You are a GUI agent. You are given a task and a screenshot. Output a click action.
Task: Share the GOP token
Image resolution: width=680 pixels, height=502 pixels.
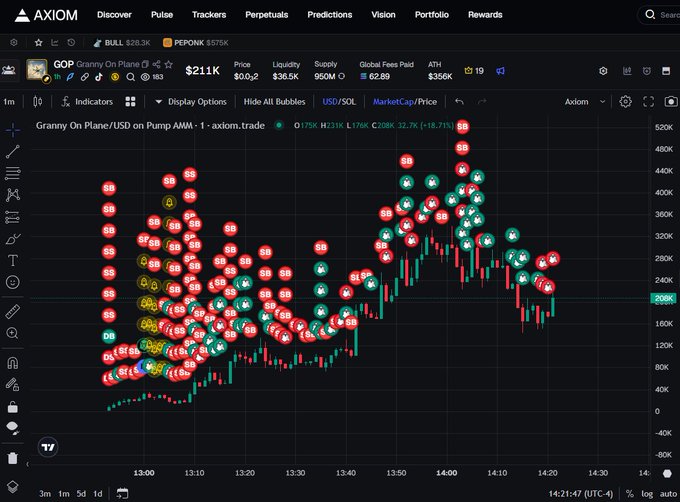click(x=157, y=64)
